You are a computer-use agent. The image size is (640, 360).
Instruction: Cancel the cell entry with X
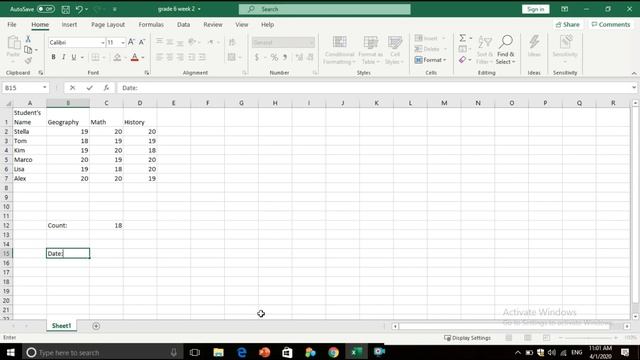point(72,88)
